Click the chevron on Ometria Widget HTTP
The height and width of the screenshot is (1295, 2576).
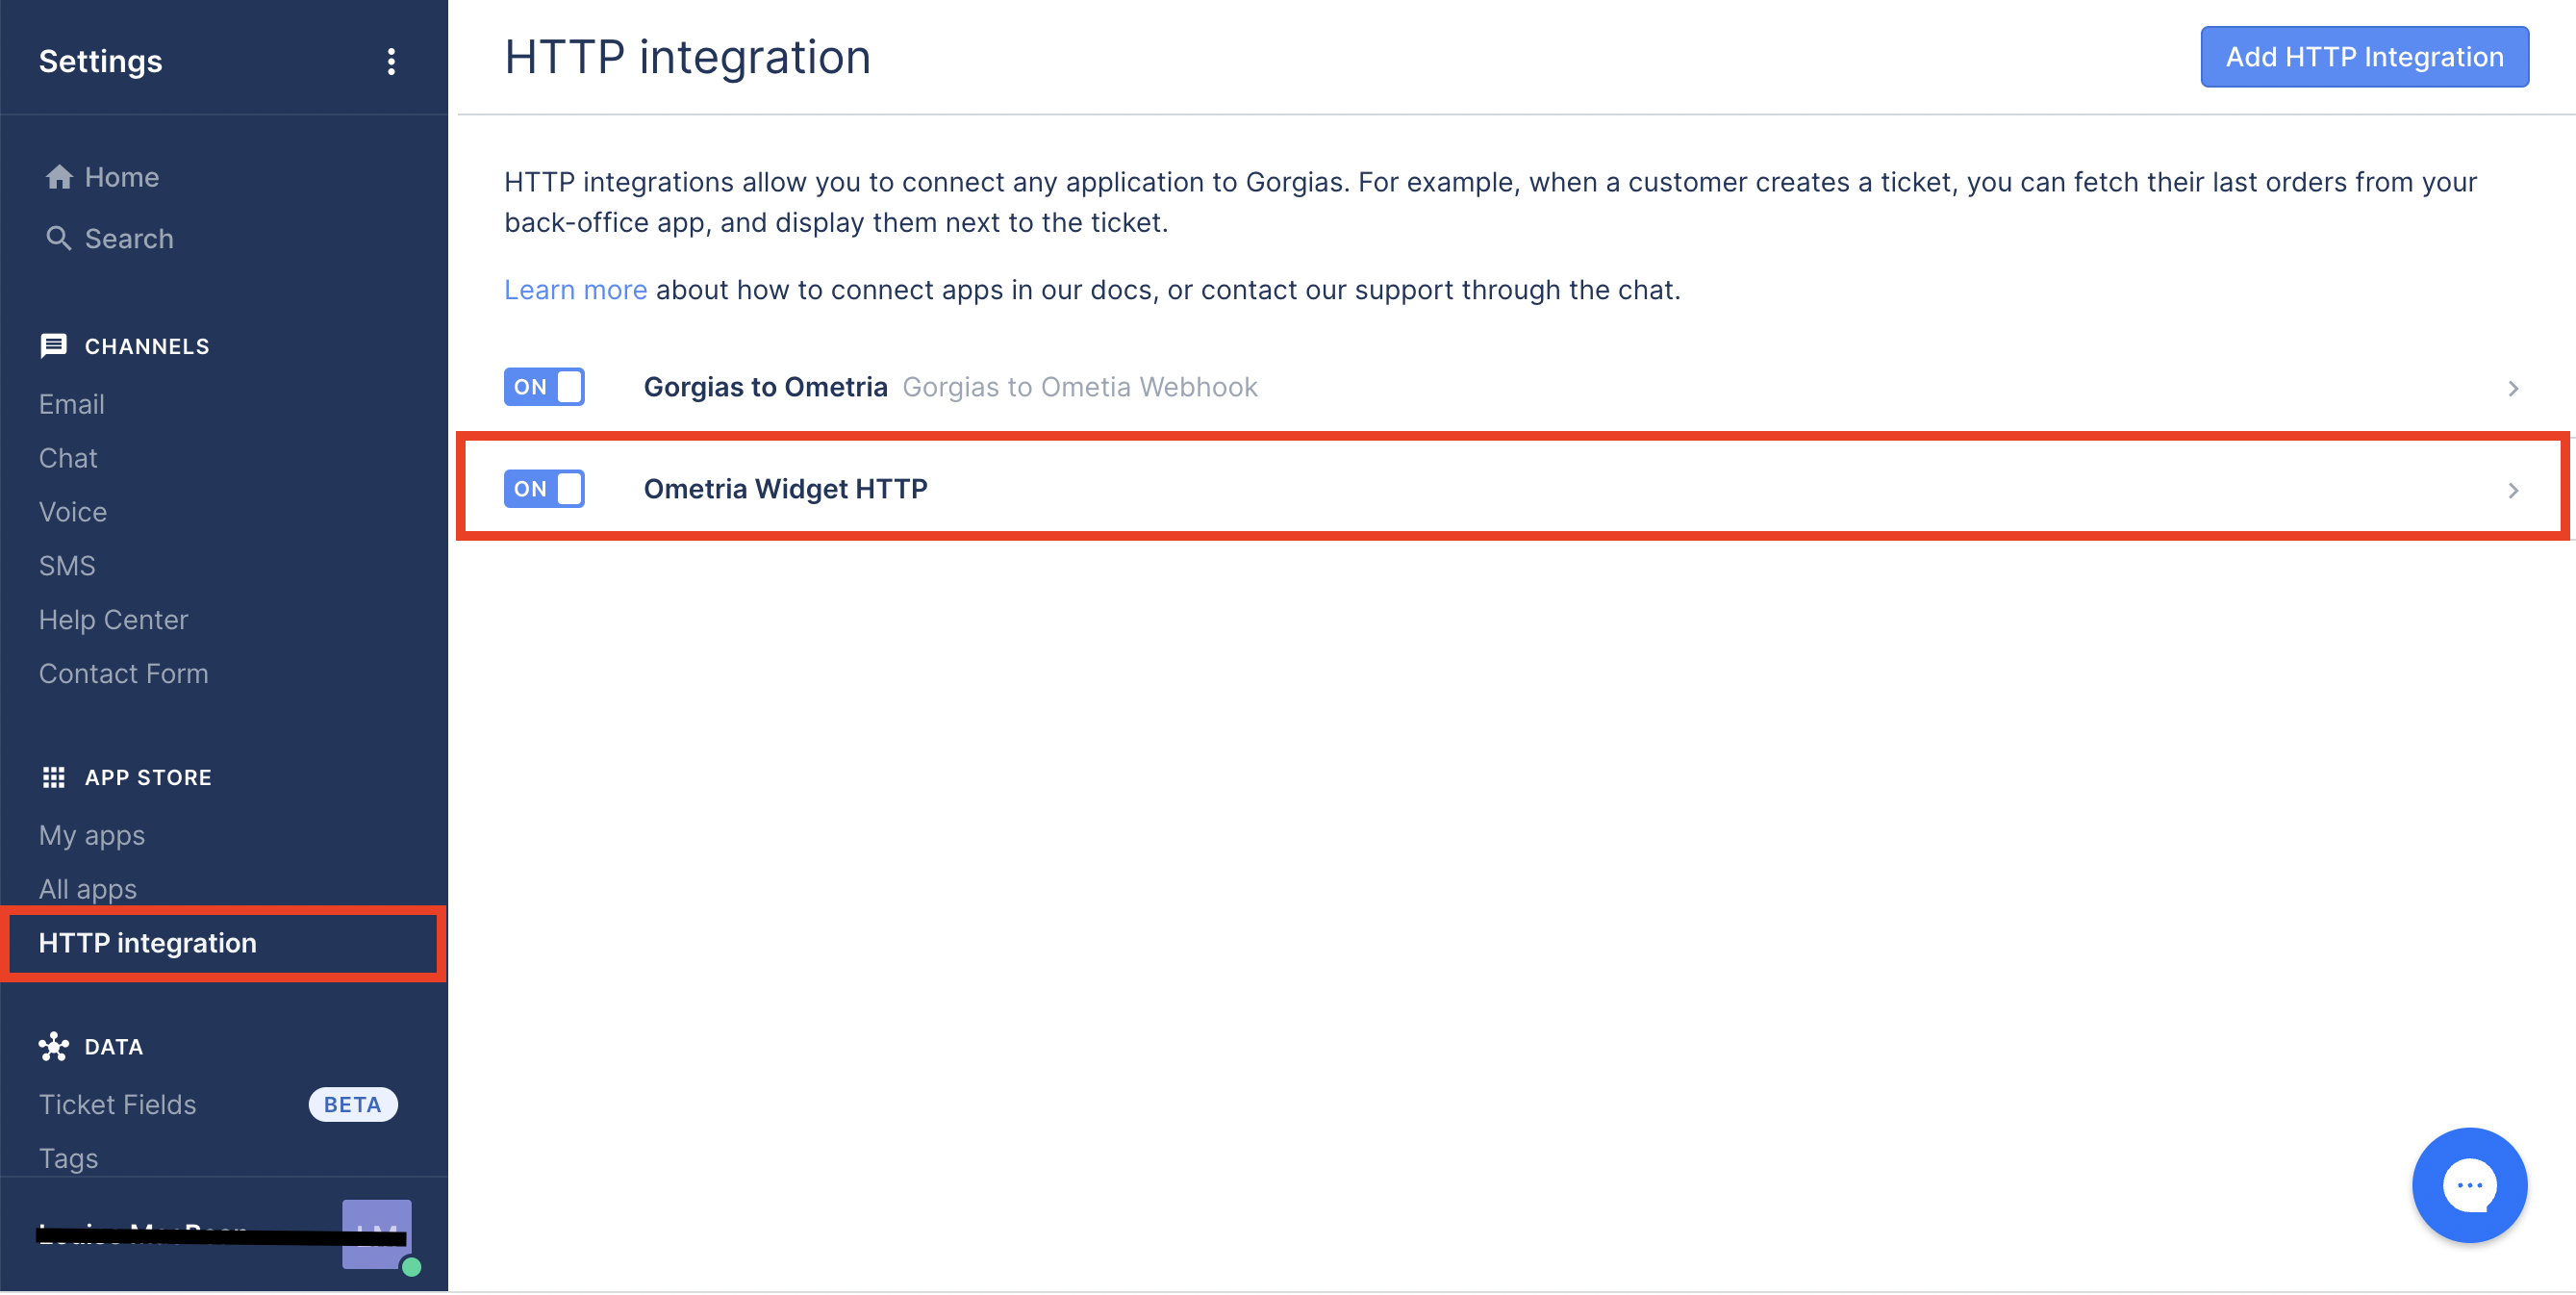point(2513,490)
